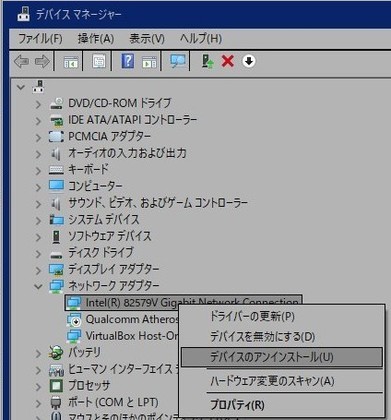Viewport: 391px width, 420px height.
Task: Click the Forward arrow toolbar icon
Action: (42, 61)
